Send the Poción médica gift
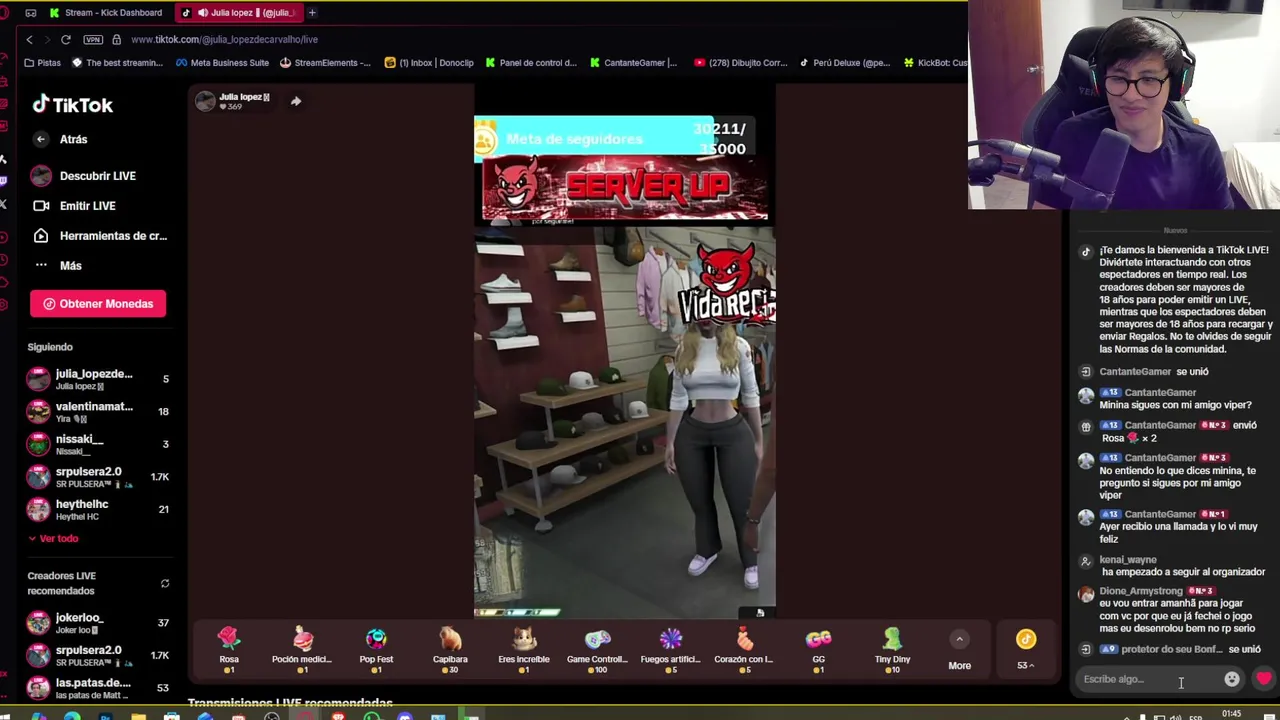 [x=302, y=648]
